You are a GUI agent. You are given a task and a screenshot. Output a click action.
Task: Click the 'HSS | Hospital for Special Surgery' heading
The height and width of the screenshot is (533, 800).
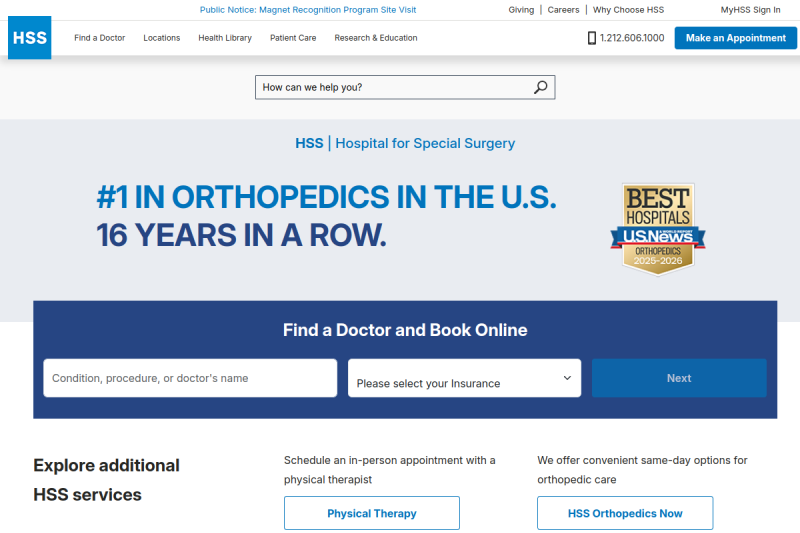405,143
